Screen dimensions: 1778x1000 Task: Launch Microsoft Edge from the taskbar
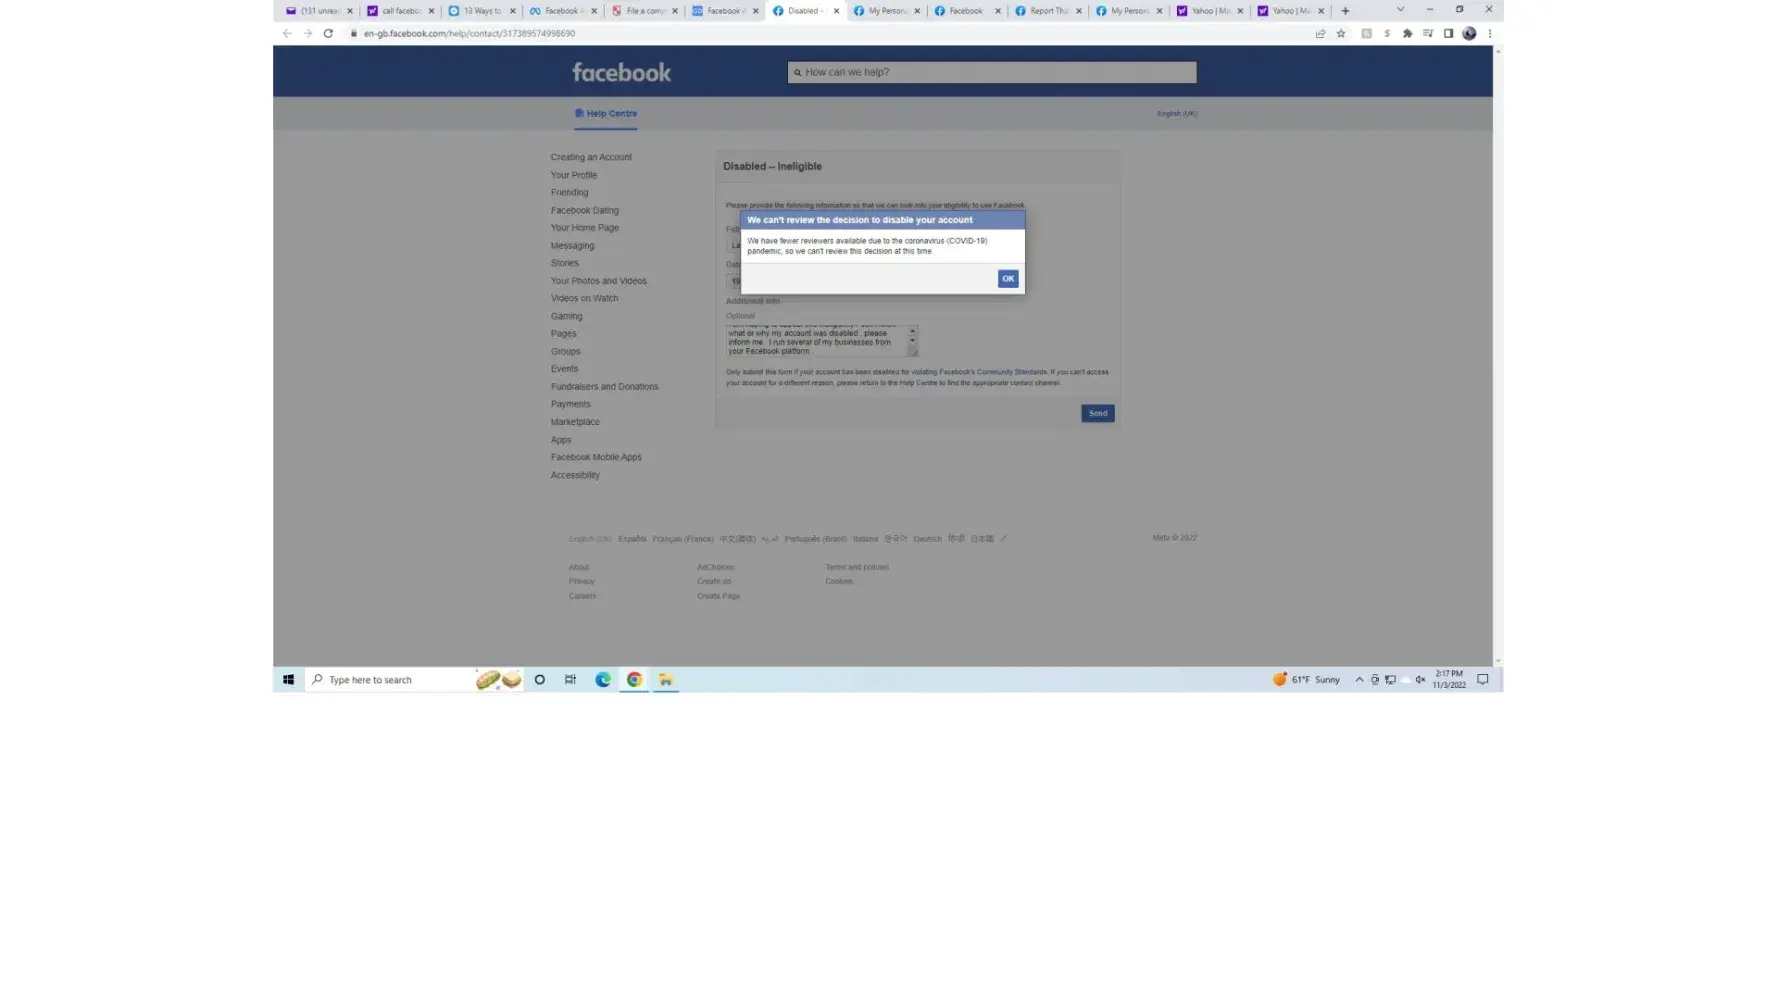[603, 680]
